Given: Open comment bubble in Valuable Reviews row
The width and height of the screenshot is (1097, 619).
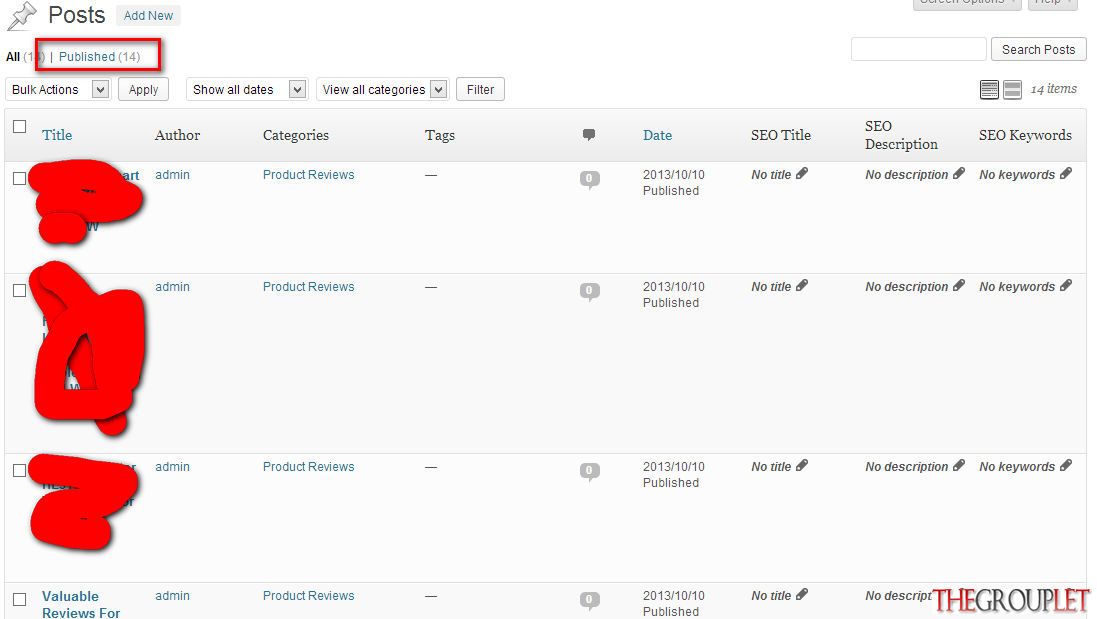Looking at the screenshot, I should [x=589, y=599].
